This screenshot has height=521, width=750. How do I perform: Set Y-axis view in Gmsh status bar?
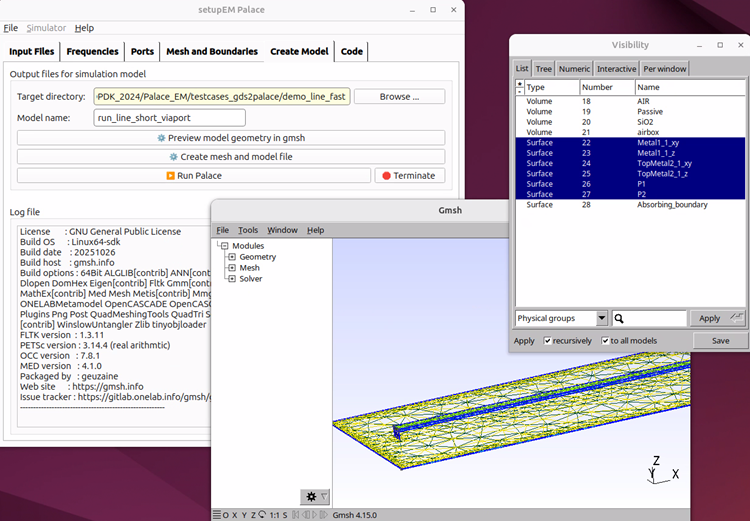244,515
